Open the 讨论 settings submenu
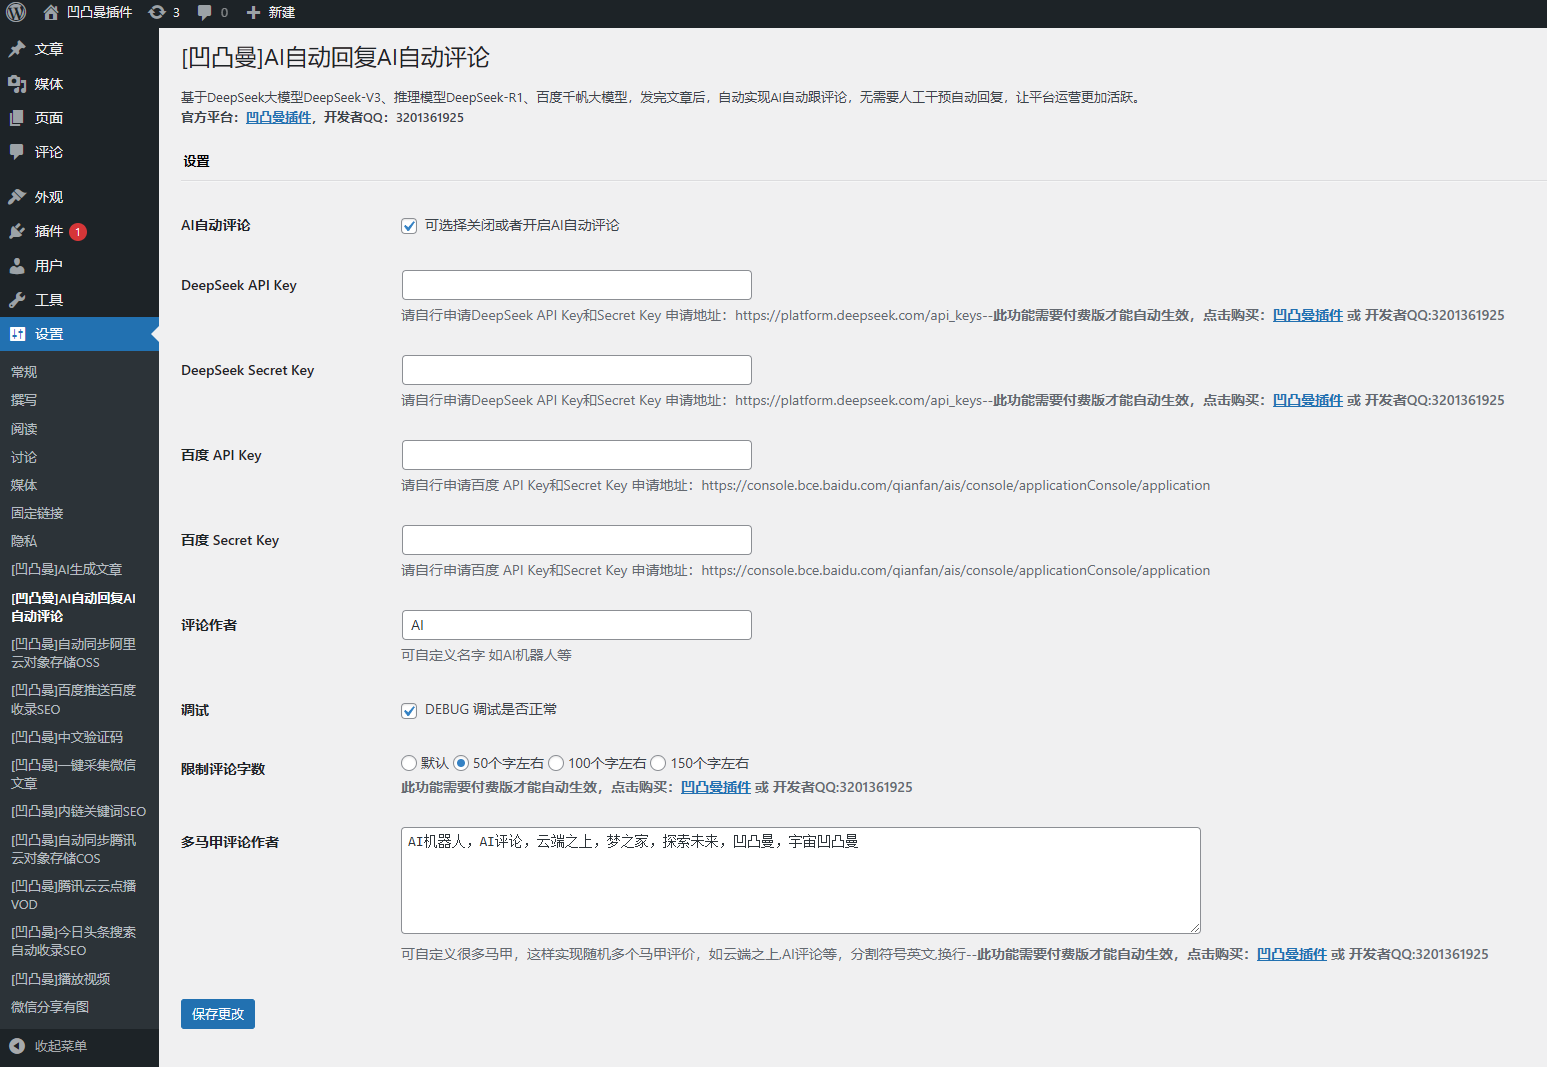1547x1067 pixels. point(24,457)
